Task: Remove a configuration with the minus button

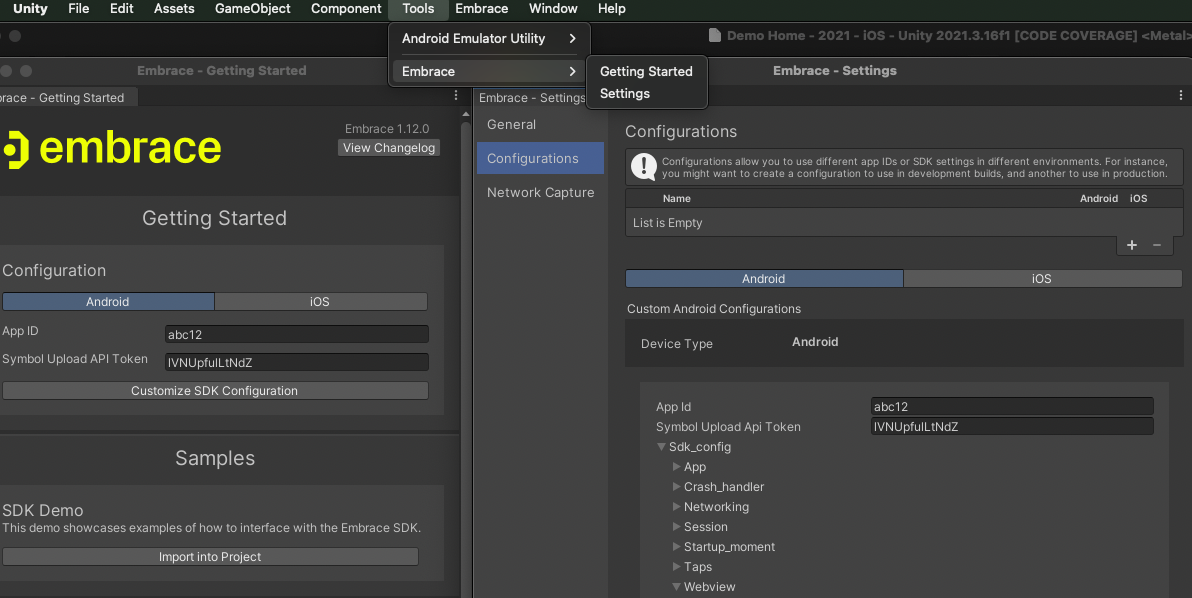Action: (1157, 245)
